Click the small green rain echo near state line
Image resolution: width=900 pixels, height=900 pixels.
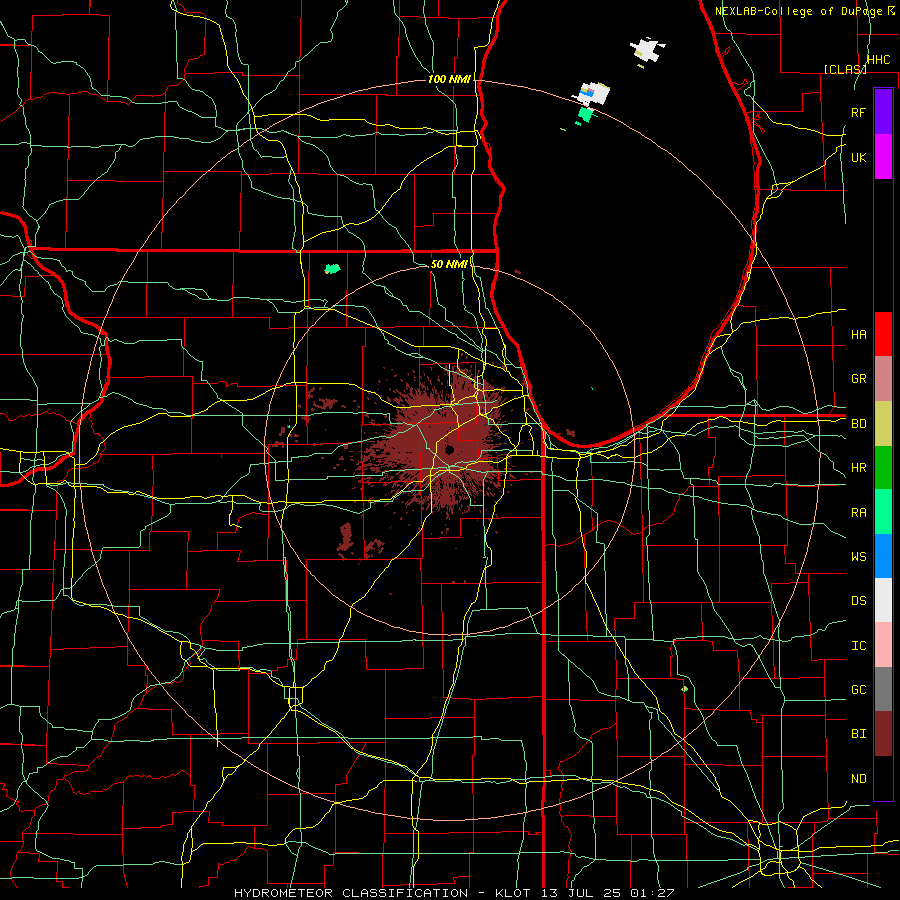pyautogui.click(x=332, y=268)
